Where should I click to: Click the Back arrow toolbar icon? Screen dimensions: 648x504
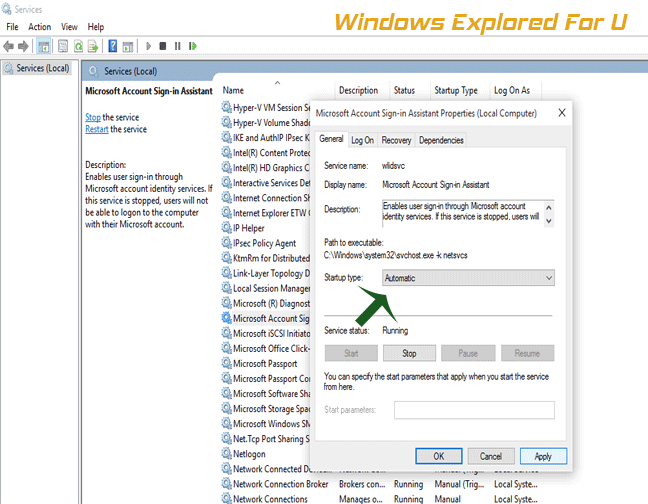[x=8, y=46]
